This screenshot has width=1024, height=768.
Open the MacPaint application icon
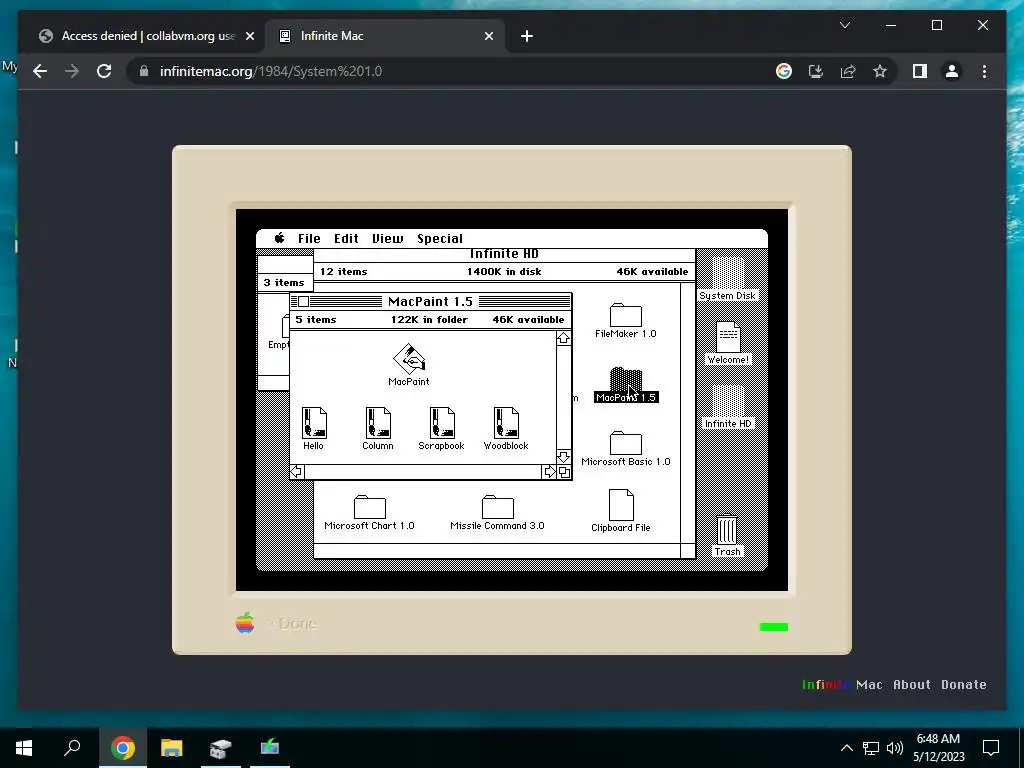pos(409,358)
